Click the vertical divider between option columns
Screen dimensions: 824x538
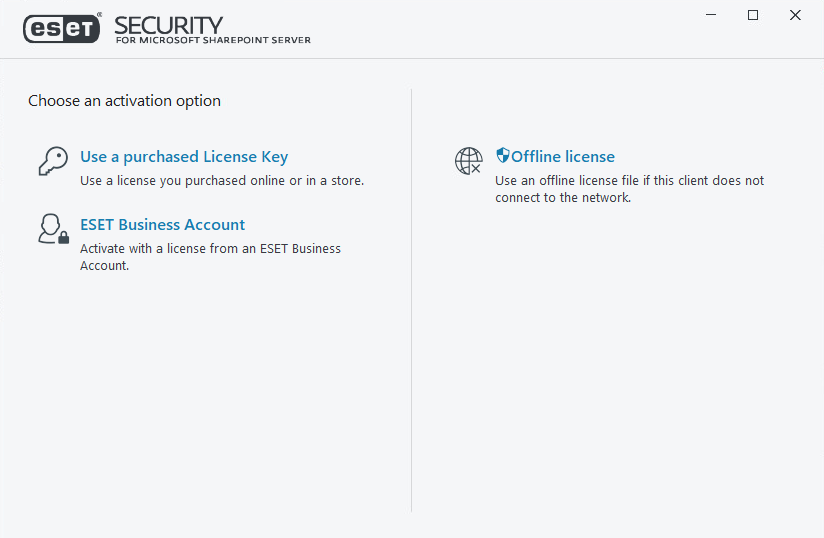coord(412,300)
